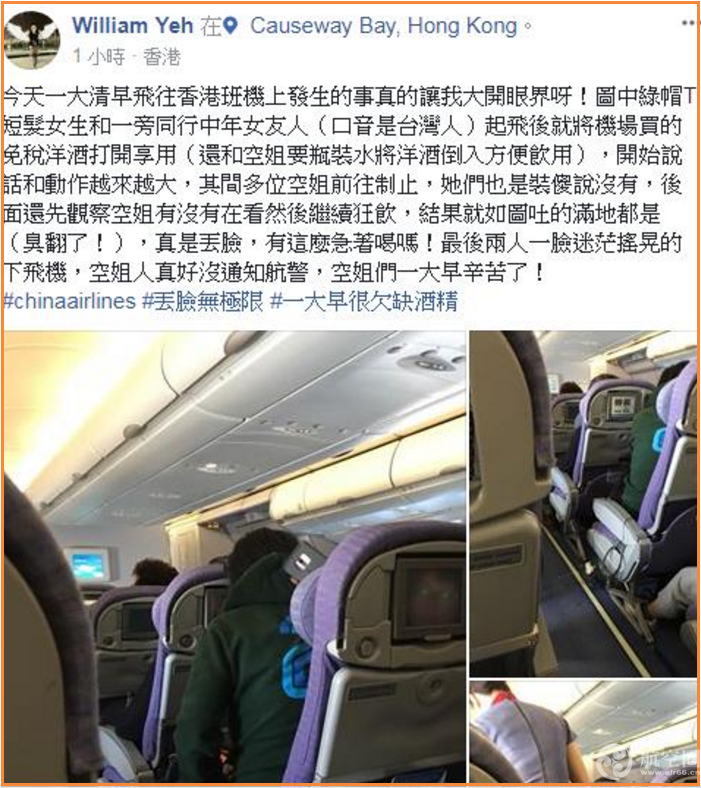Open the Causeway Bay, Hong Kong location
The width and height of the screenshot is (701, 788).
click(x=383, y=26)
